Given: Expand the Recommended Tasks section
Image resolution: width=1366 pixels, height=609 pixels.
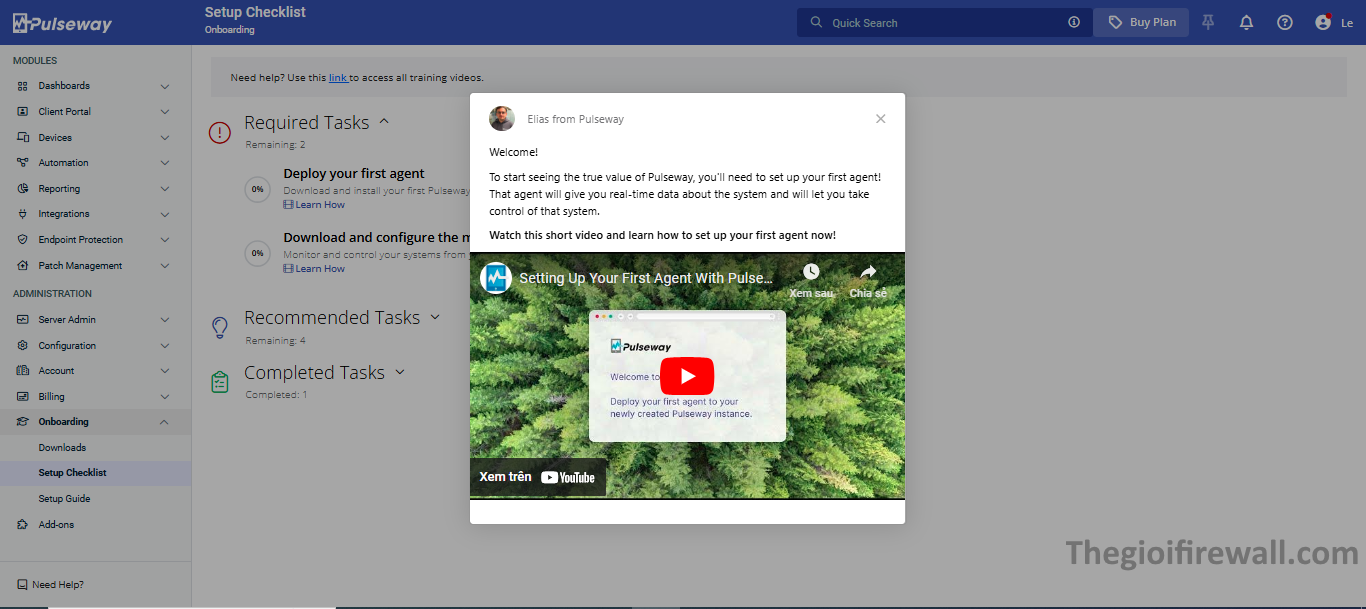Looking at the screenshot, I should (x=435, y=317).
